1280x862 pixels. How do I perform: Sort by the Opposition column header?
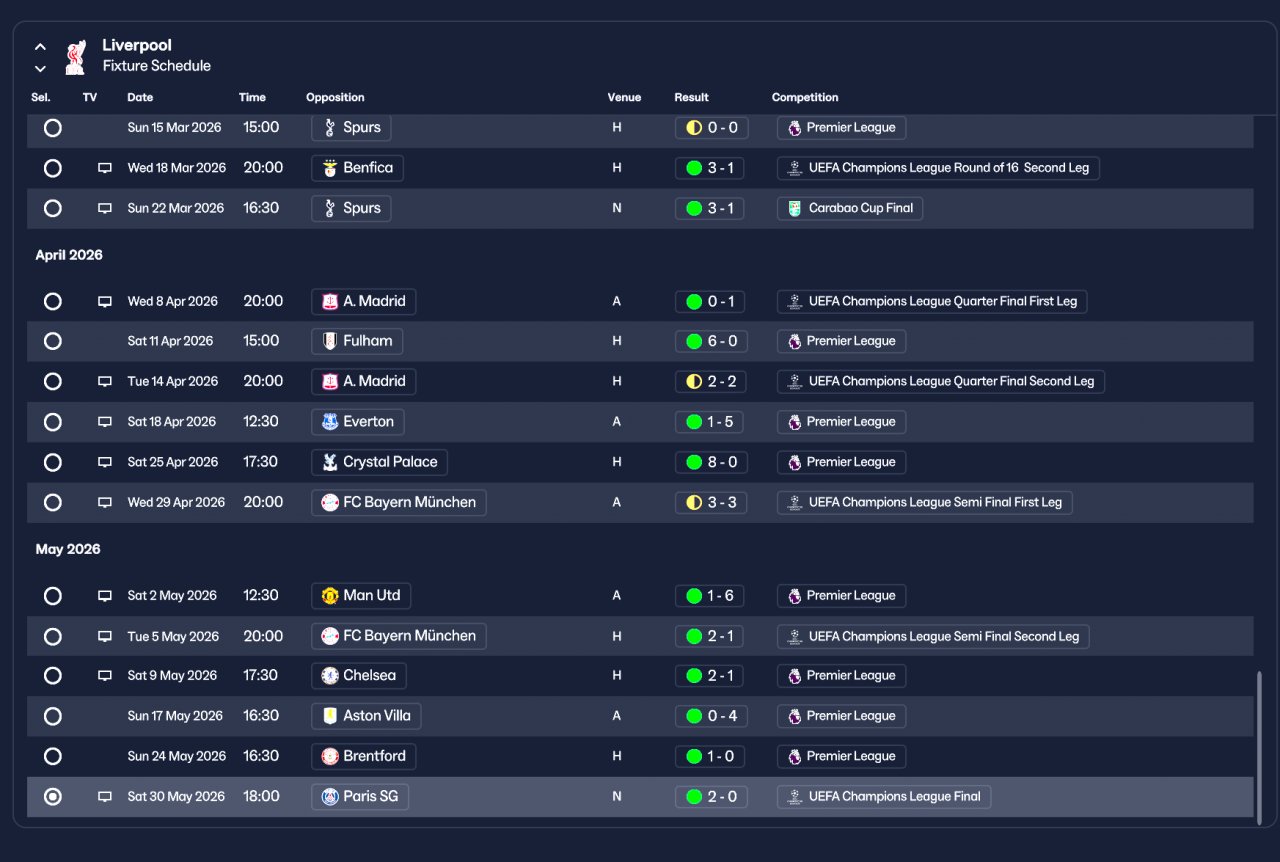click(335, 97)
